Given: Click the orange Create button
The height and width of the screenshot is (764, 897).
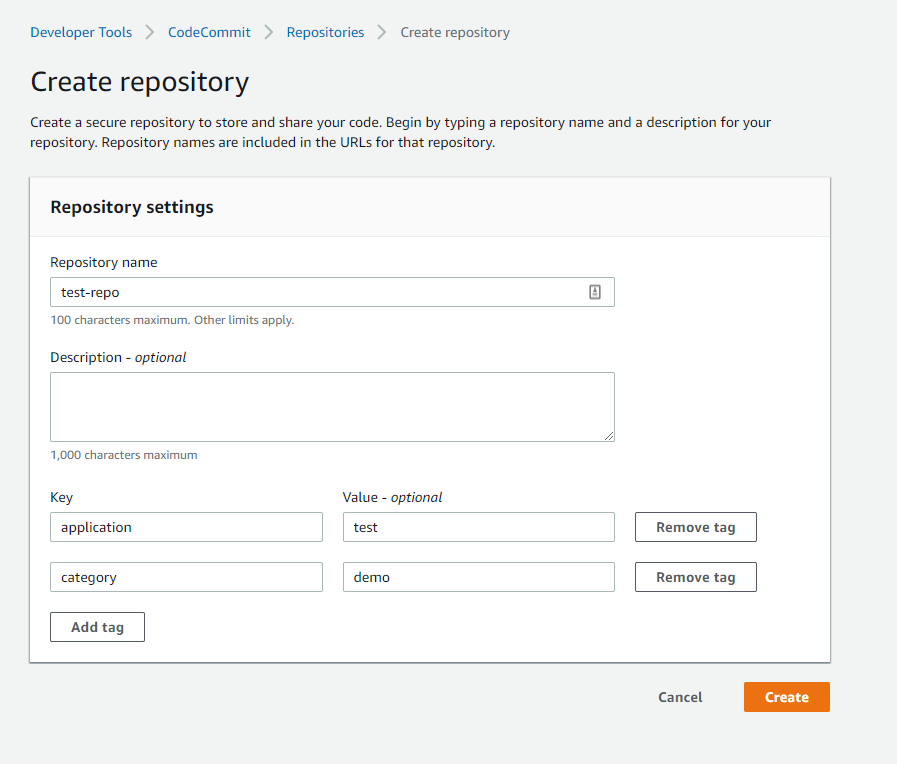Looking at the screenshot, I should [786, 697].
